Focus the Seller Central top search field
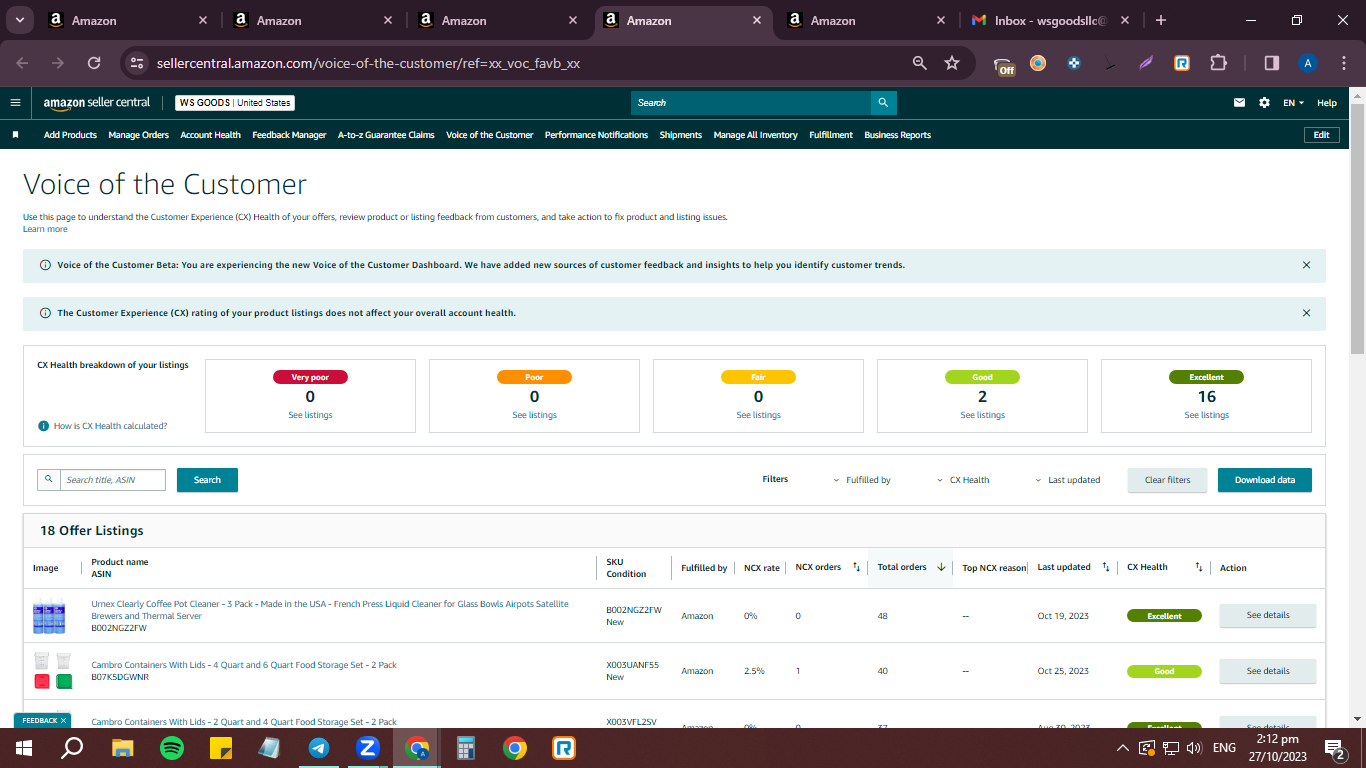The height and width of the screenshot is (768, 1366). [x=751, y=103]
